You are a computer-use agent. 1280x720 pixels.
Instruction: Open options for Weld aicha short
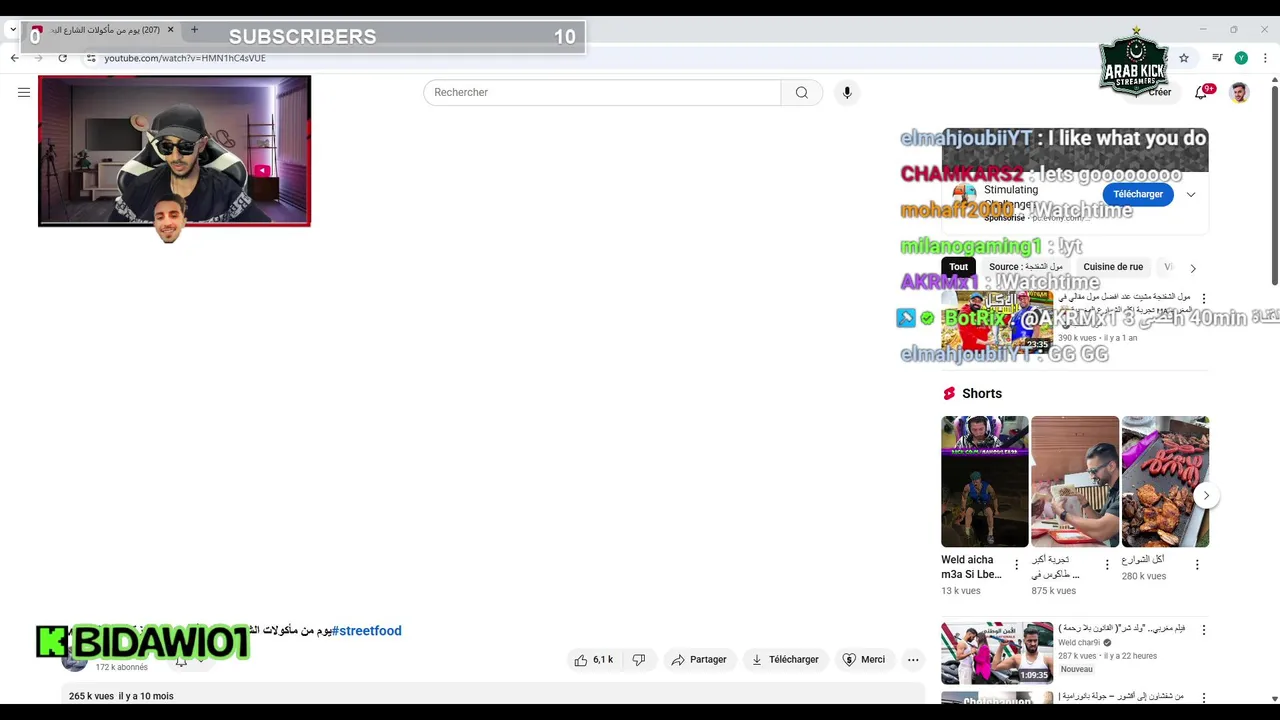coord(1017,565)
